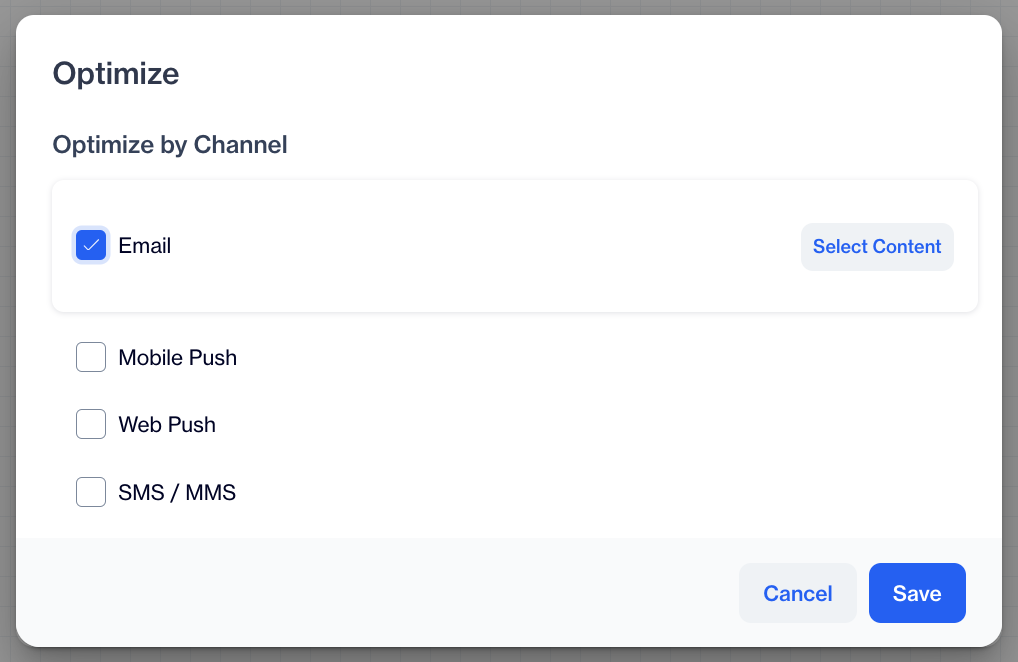This screenshot has width=1018, height=662.
Task: Click the Mobile Push label text
Action: pos(177,358)
